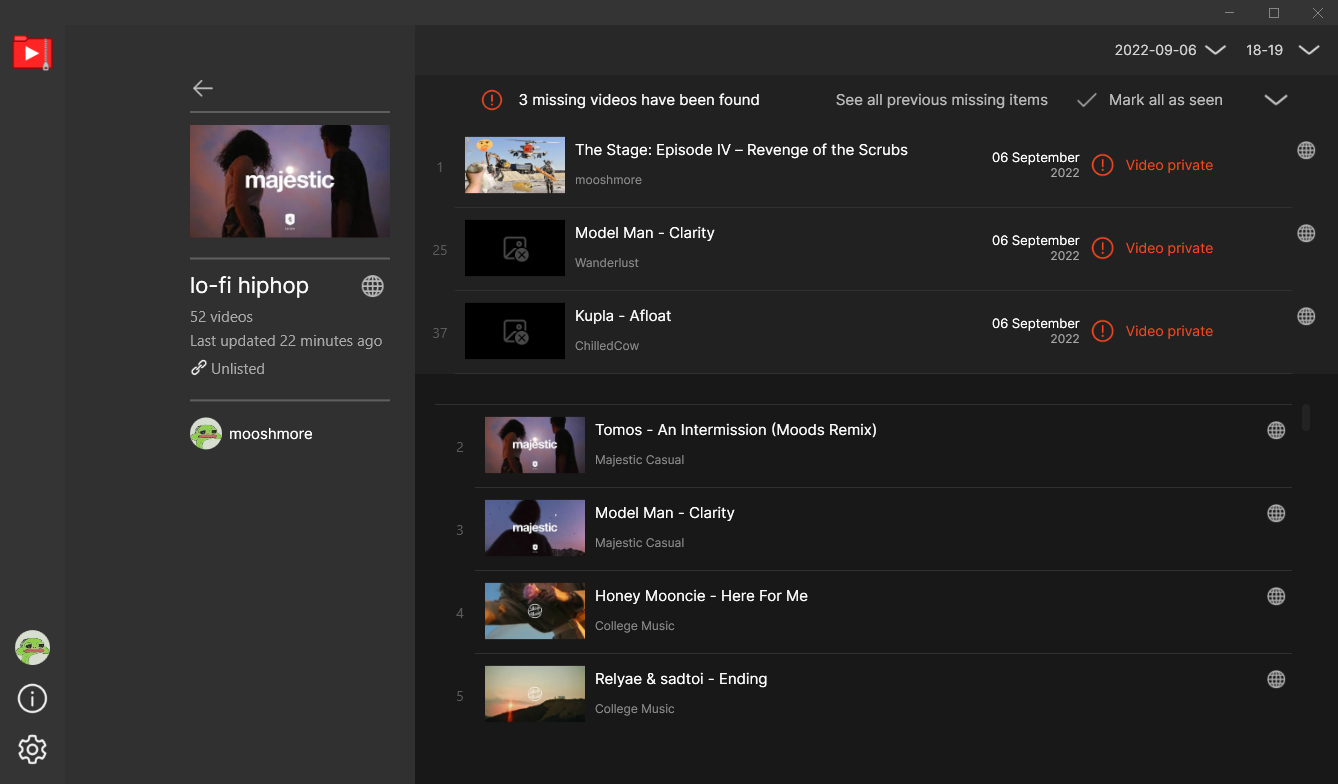Click the globe icon for Tomos - An Intermission
Viewport: 1338px width, 784px height.
pyautogui.click(x=1276, y=430)
